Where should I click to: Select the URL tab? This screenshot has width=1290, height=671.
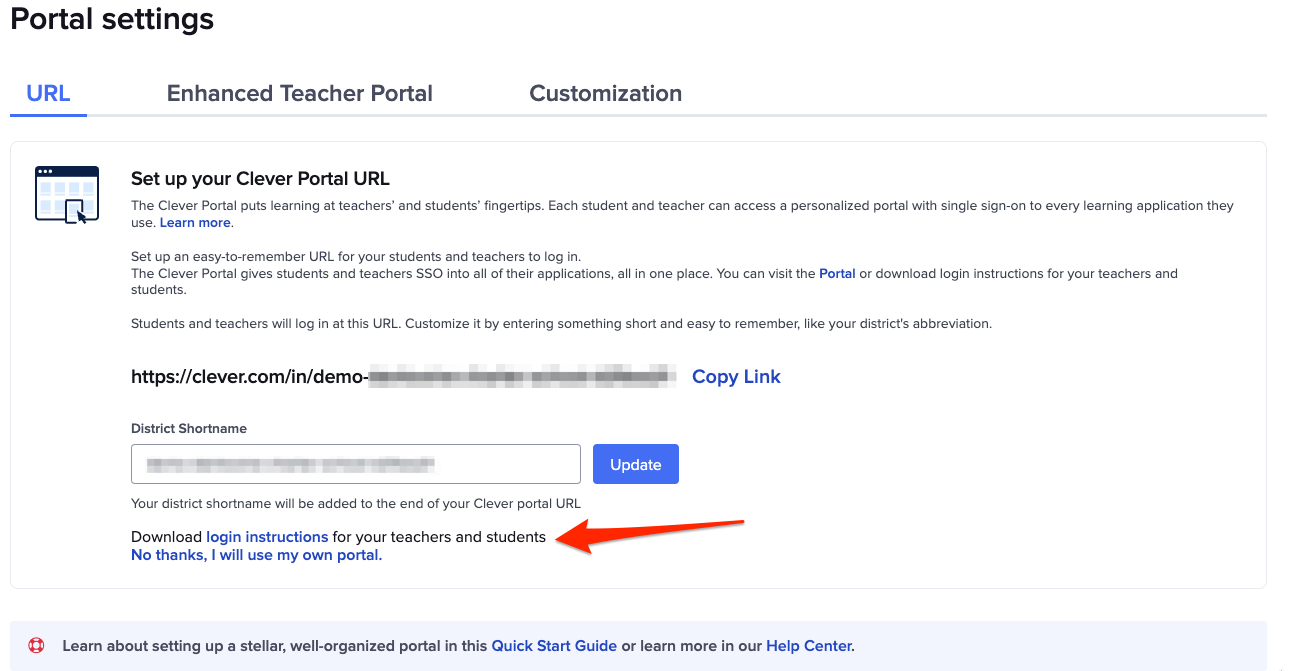[48, 93]
